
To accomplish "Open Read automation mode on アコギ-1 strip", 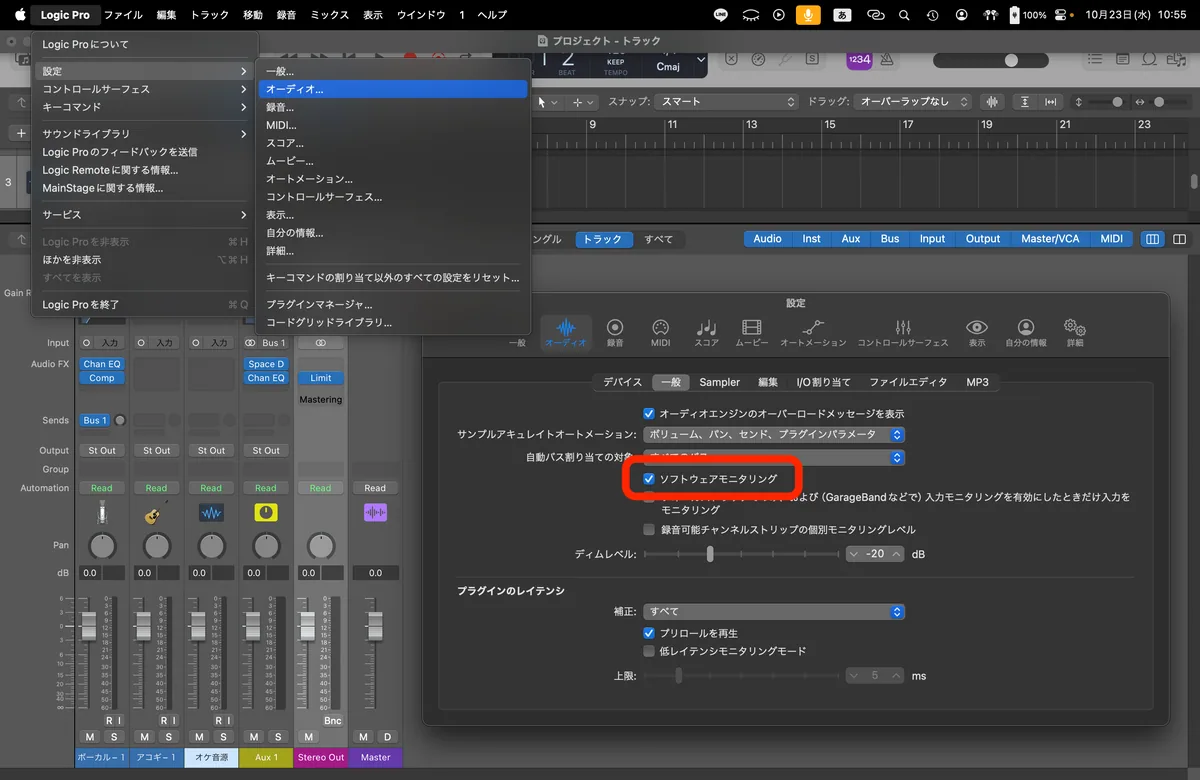I will point(156,488).
